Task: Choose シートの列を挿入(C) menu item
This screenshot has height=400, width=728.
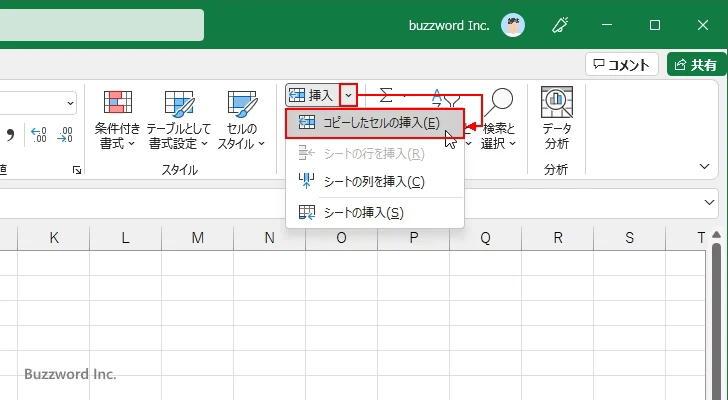Action: 375,181
